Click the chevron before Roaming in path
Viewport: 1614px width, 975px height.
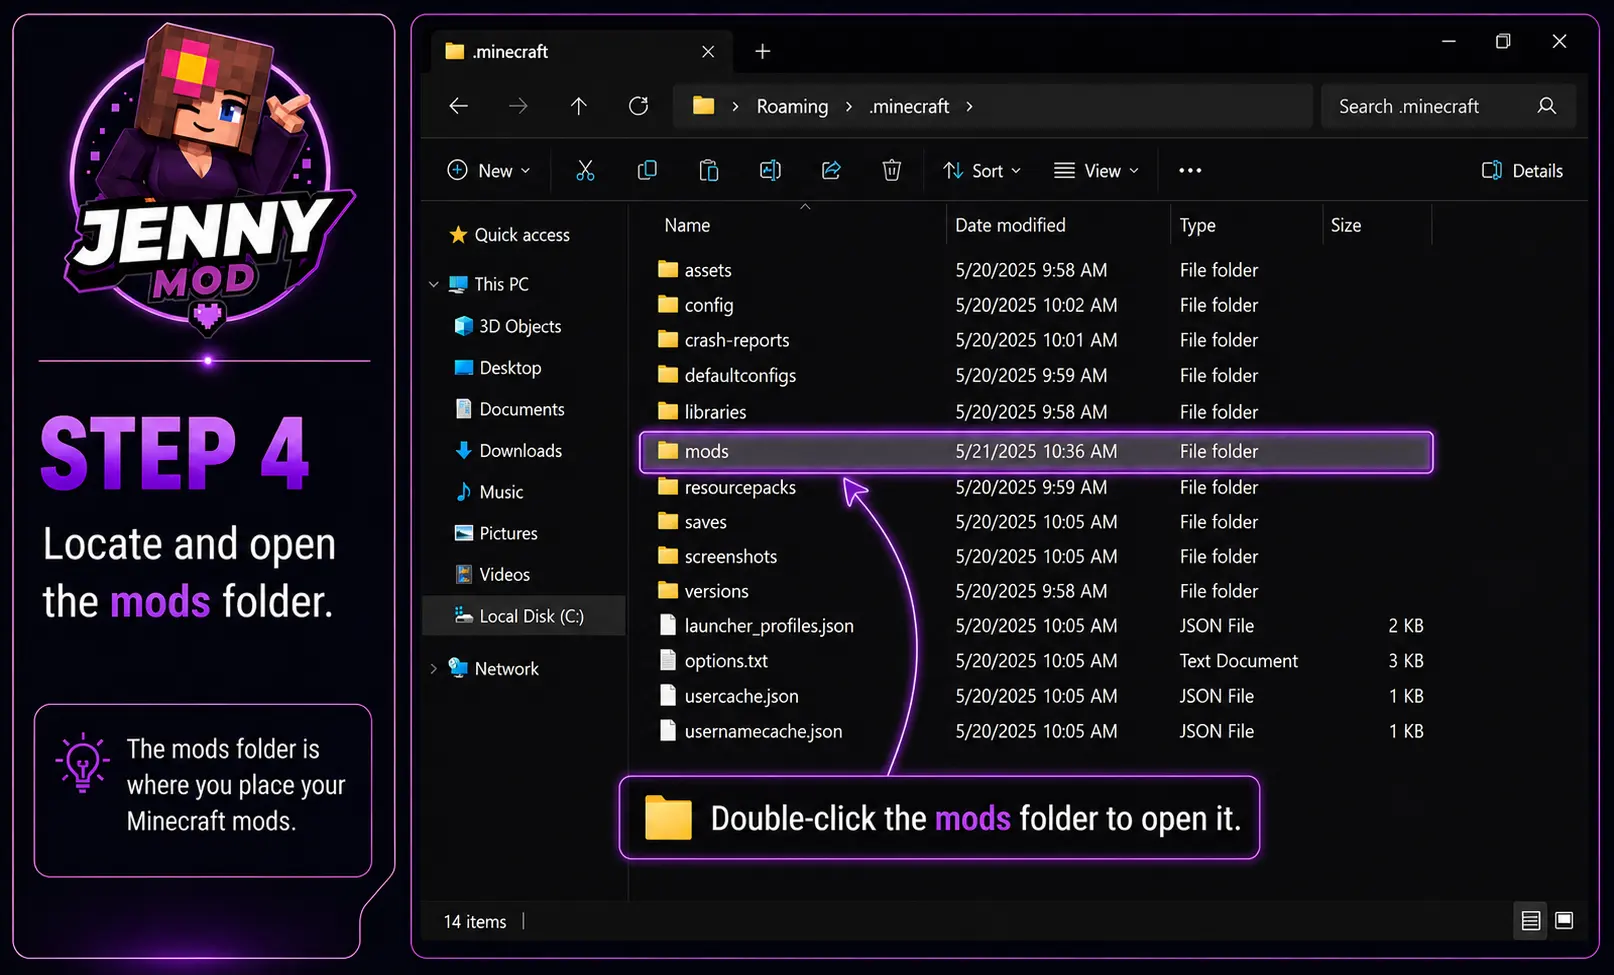tap(735, 106)
